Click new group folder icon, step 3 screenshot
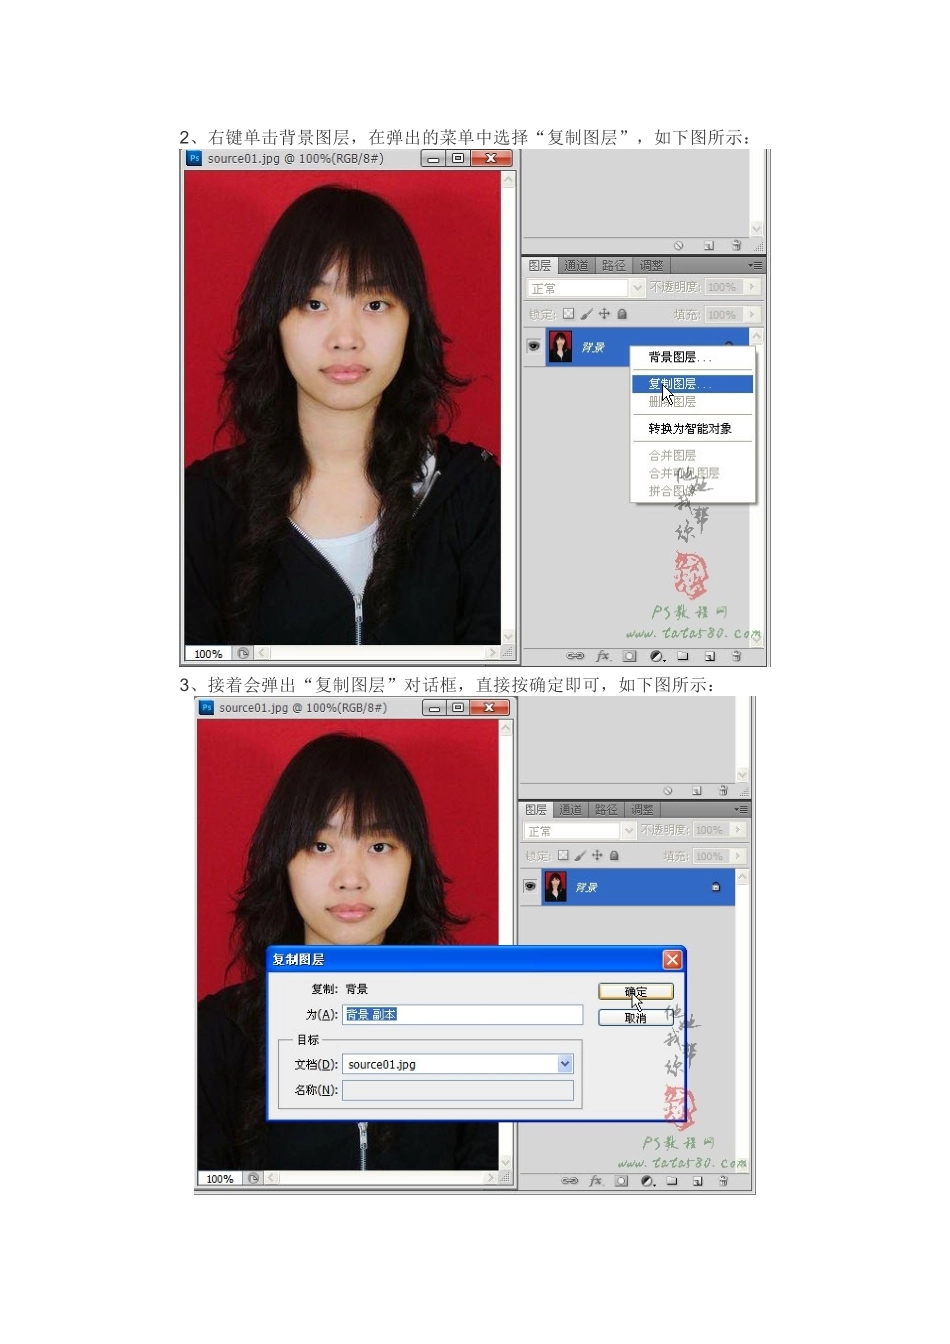950x1344 pixels. 672,1181
